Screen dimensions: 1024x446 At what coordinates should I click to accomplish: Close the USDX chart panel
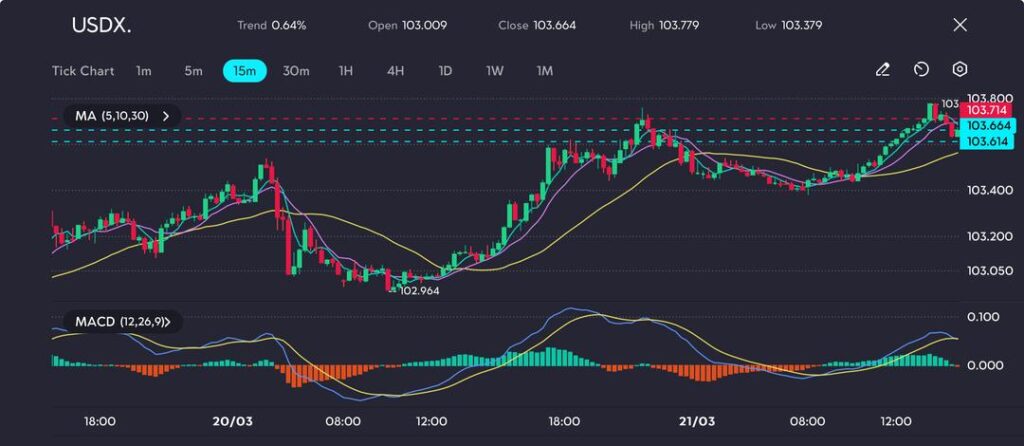tap(960, 25)
